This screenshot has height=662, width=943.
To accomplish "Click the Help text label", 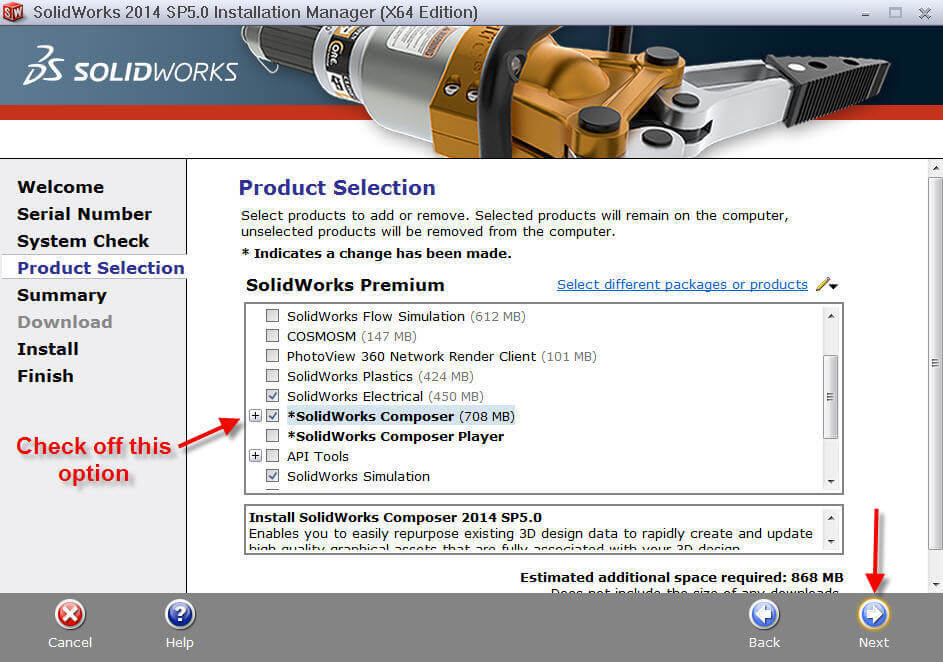I will 180,642.
